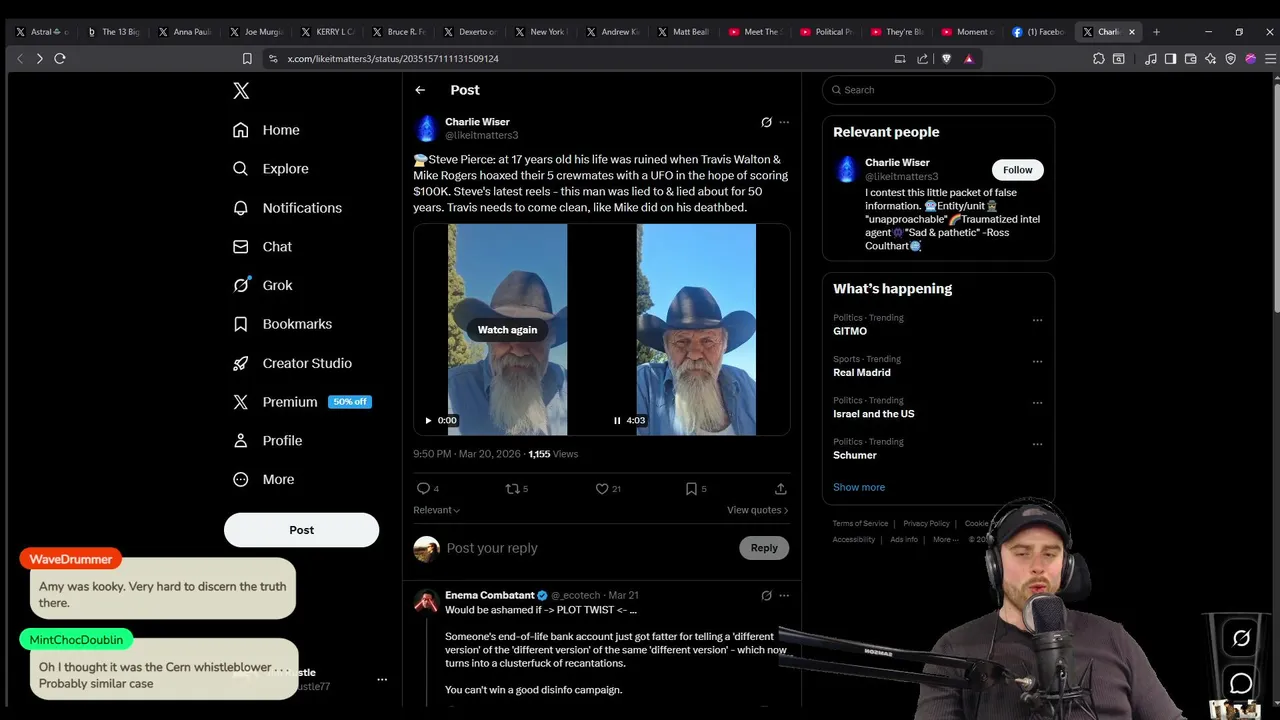
Task: Go to Home in the sidebar
Action: (266, 130)
